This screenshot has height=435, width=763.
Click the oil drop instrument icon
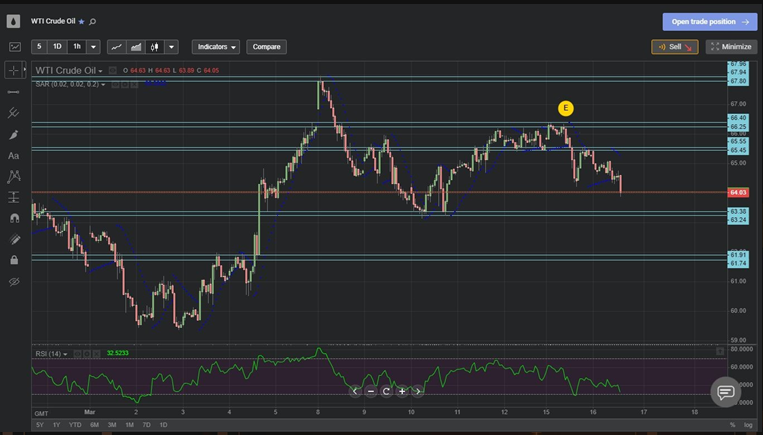pos(13,21)
